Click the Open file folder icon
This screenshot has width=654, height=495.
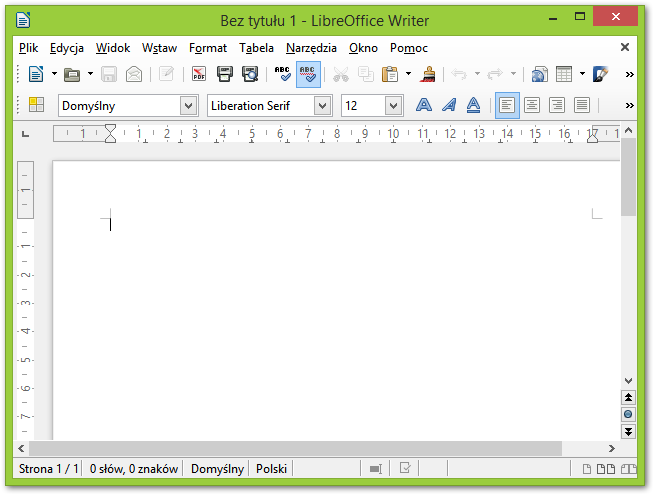tap(72, 75)
